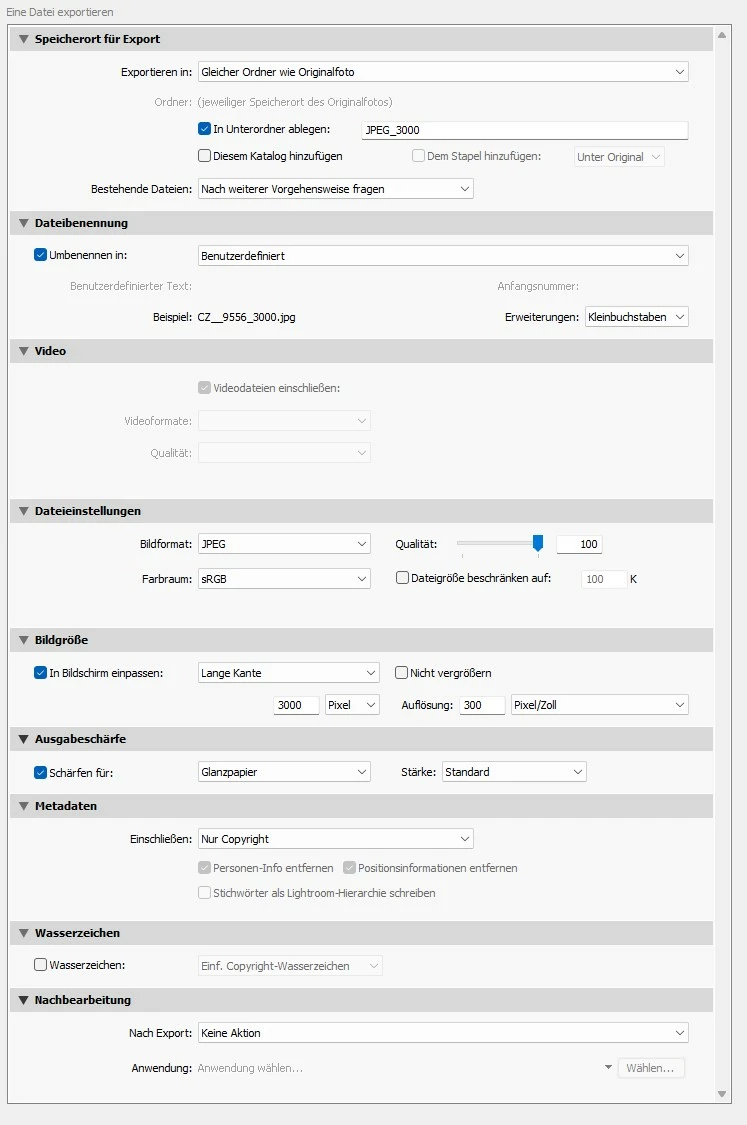Open the Einschließen Nur Copyright dropdown

click(335, 839)
